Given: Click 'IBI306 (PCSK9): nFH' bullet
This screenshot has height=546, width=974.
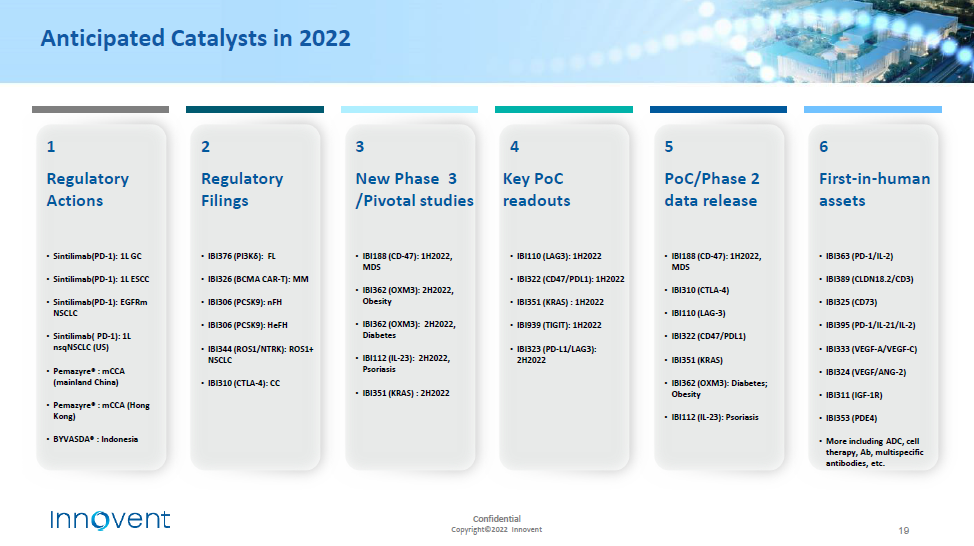Looking at the screenshot, I should pos(245,302).
